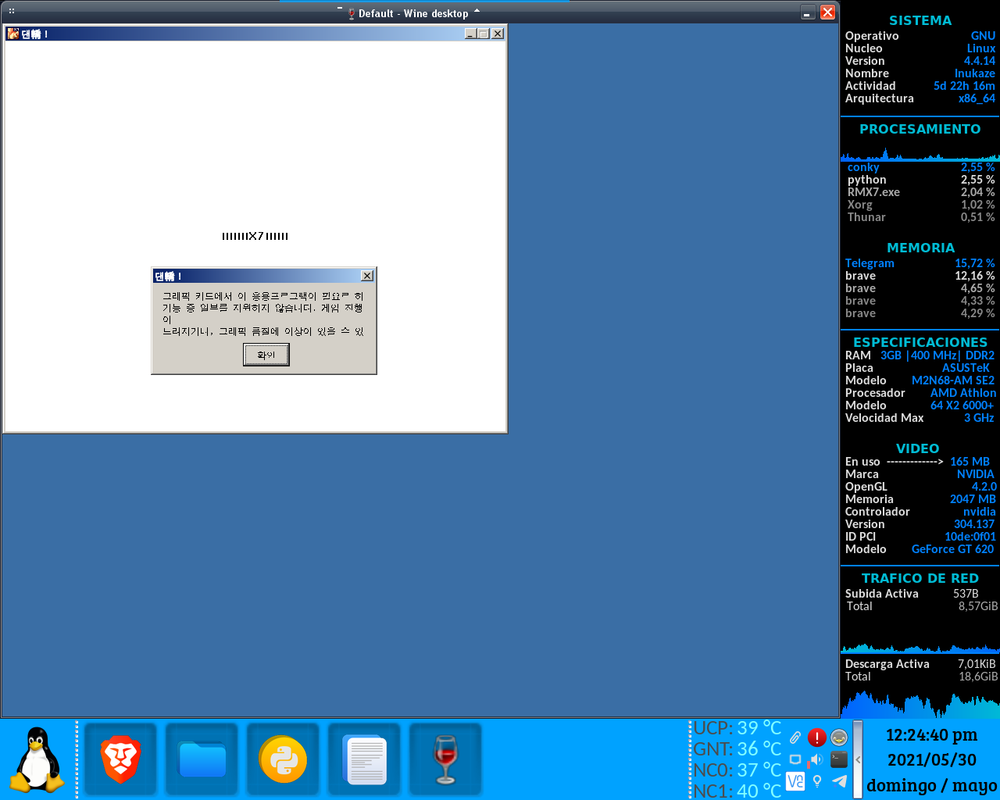Click the PROCESAMIENTO heading in conky
This screenshot has width=1000, height=800.
pos(920,129)
